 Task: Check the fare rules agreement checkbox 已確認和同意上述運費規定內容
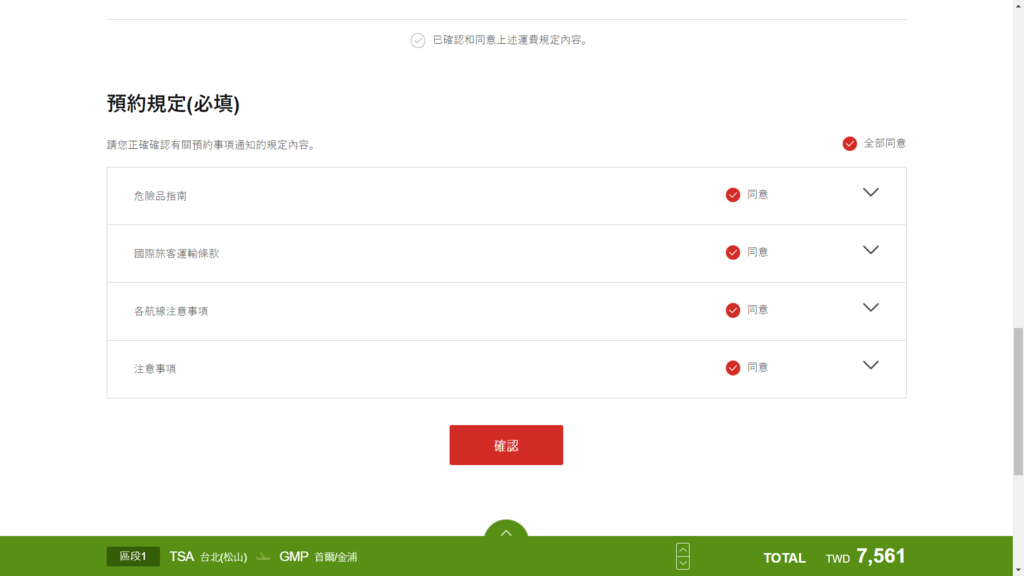(x=418, y=40)
